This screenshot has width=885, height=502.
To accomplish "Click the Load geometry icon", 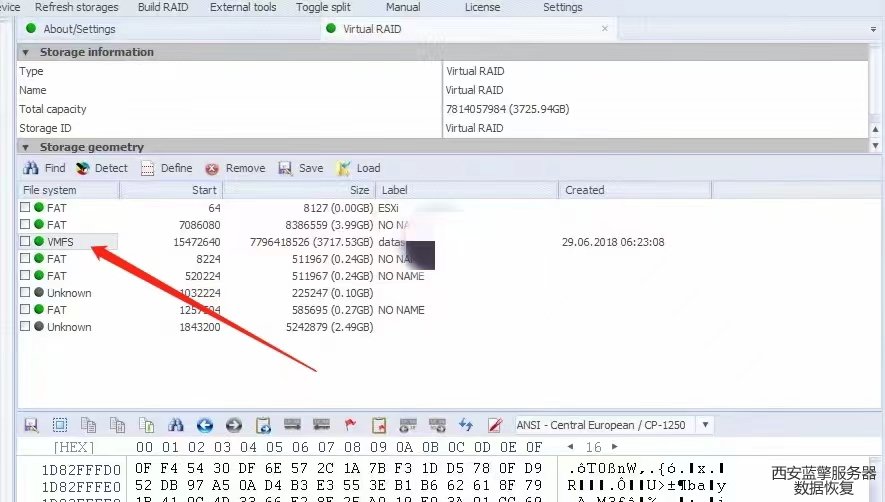I will coord(344,168).
